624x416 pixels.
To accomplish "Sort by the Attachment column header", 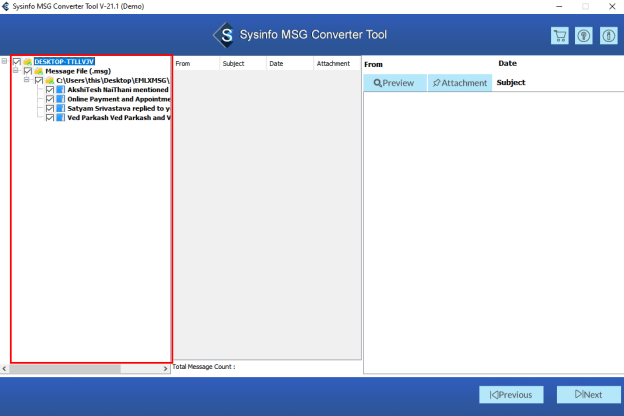I will (337, 64).
